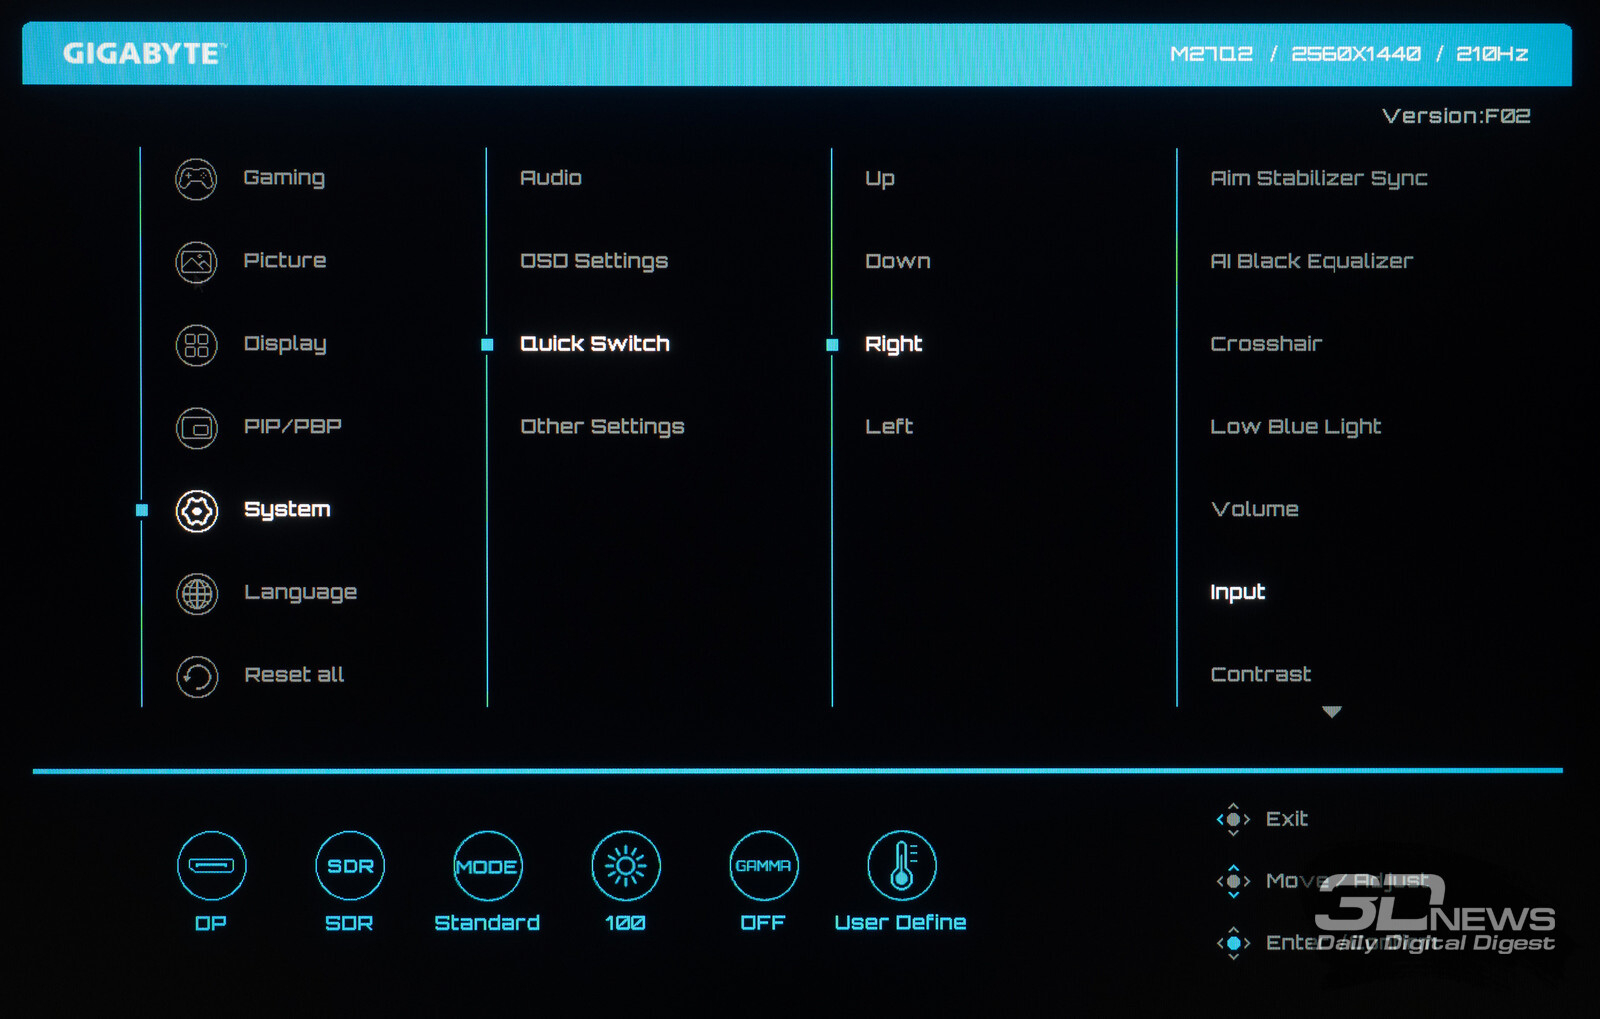Image resolution: width=1600 pixels, height=1019 pixels.
Task: Select the Quick Switch menu entry
Action: point(594,344)
